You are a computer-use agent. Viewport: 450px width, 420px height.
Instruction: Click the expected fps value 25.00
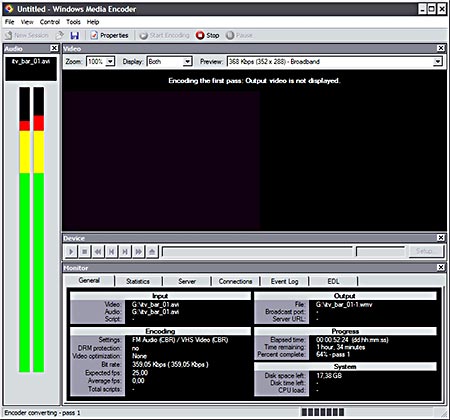pos(140,373)
